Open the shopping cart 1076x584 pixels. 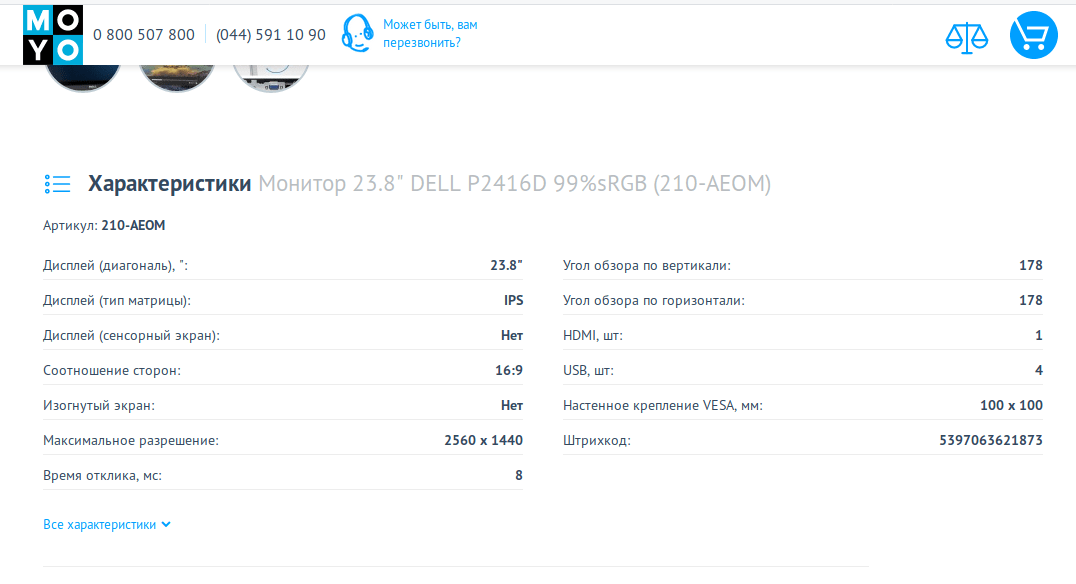[1033, 35]
